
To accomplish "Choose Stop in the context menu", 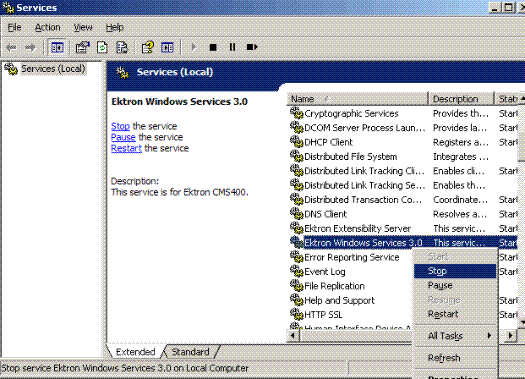I will coord(455,271).
